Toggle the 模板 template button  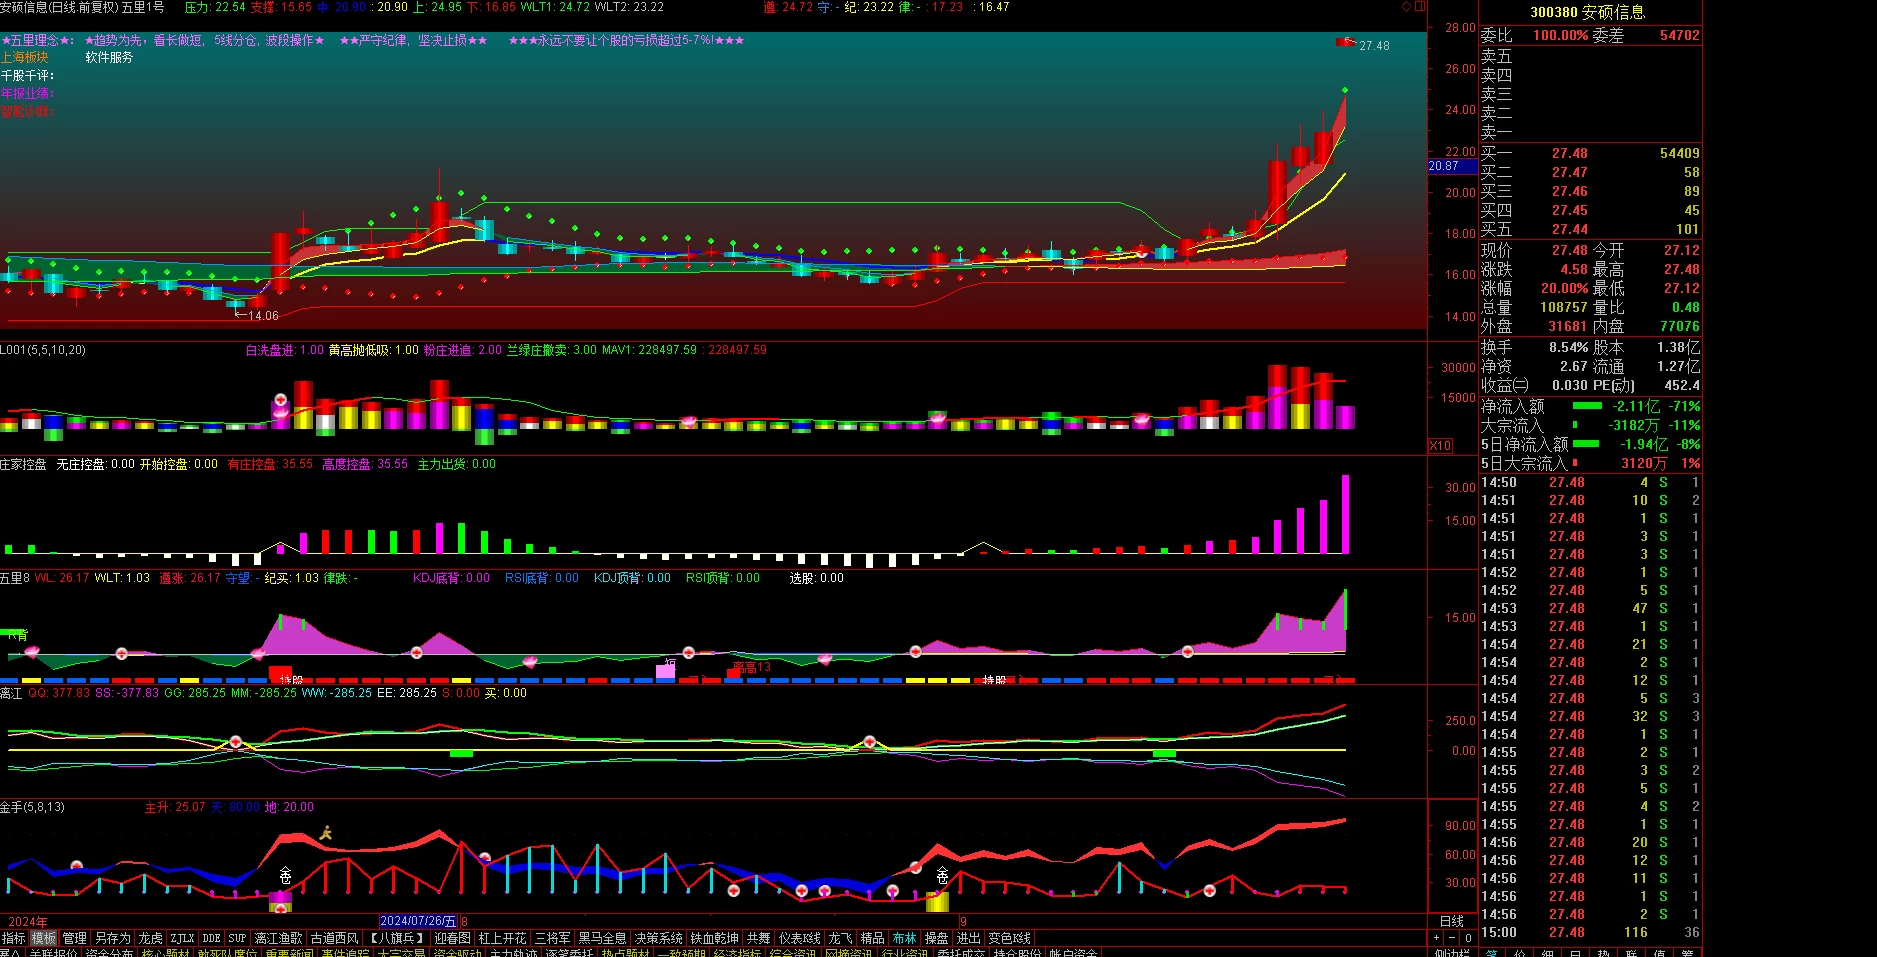(x=44, y=938)
